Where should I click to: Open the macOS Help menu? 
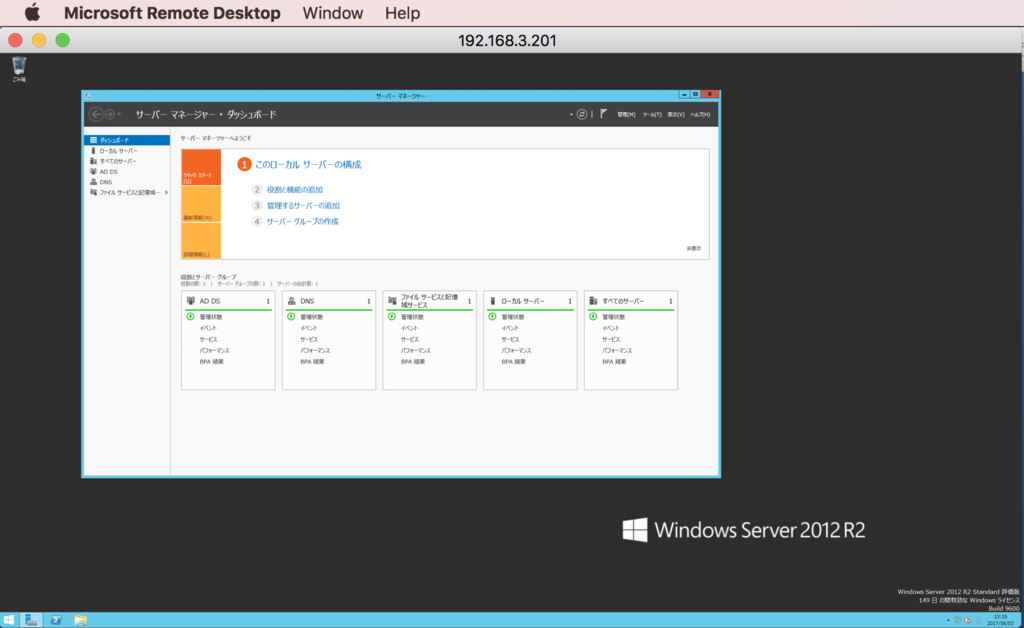coord(402,13)
